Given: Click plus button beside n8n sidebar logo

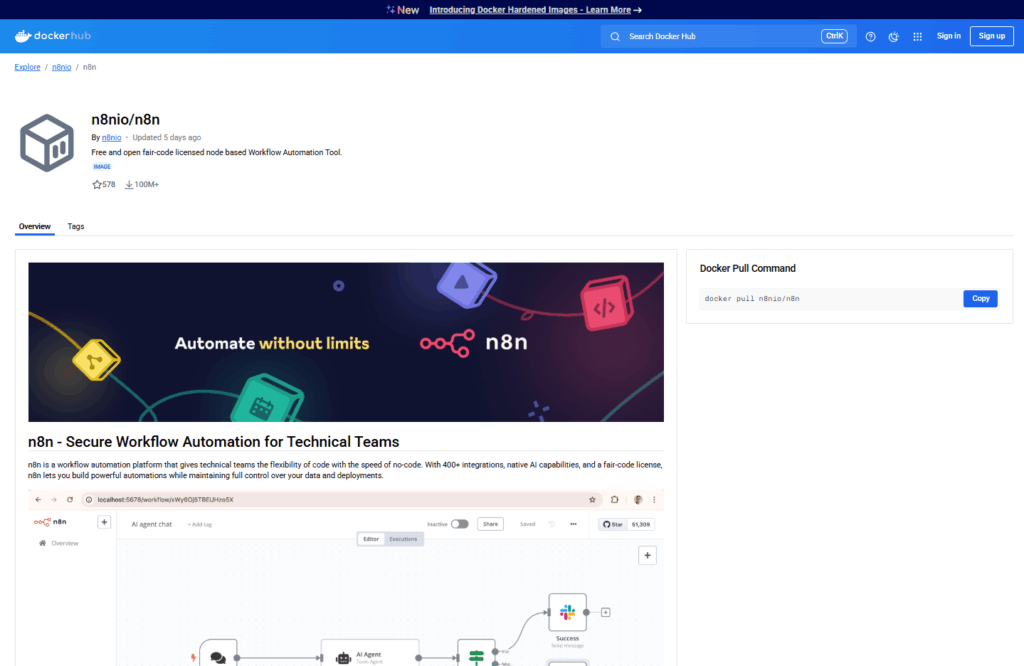Looking at the screenshot, I should point(104,522).
